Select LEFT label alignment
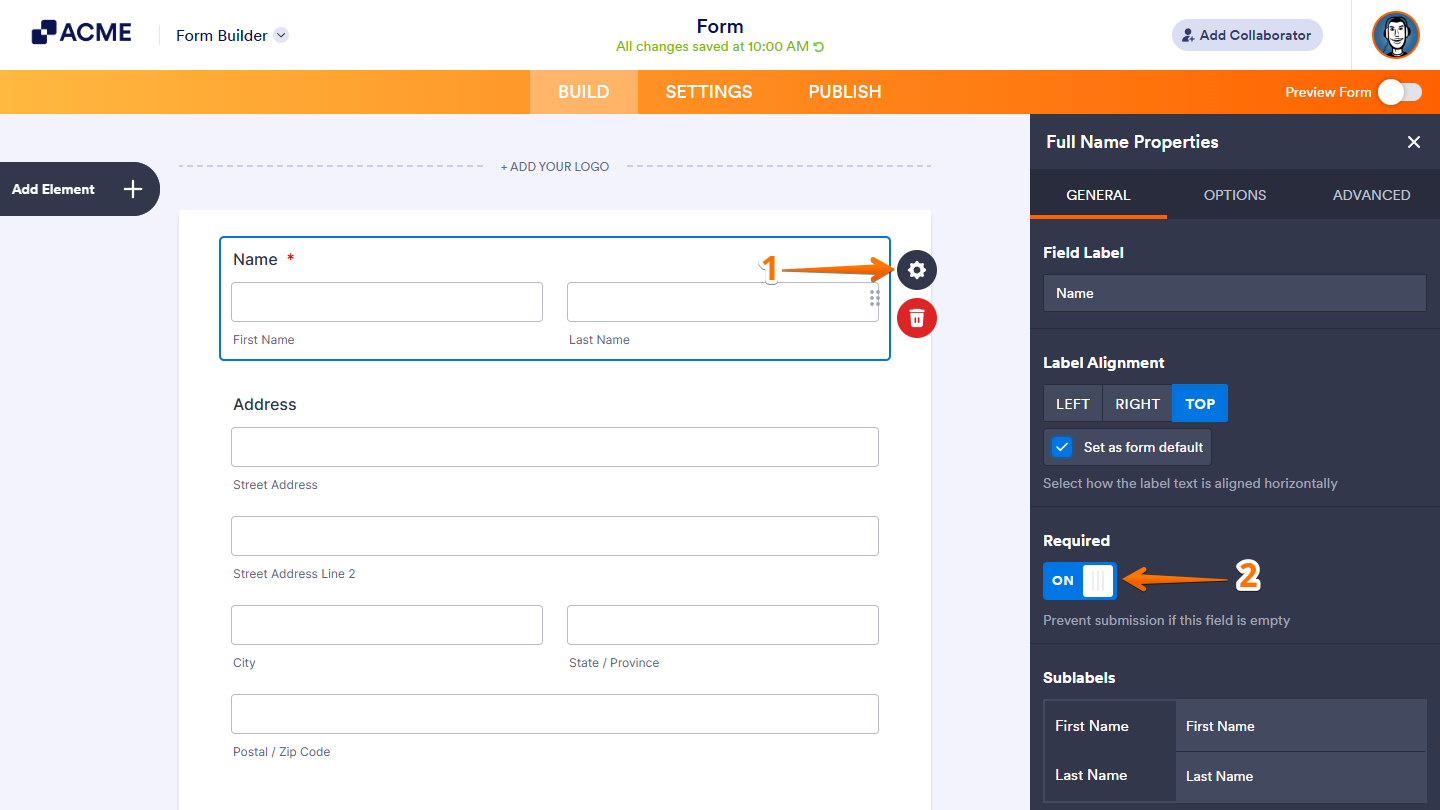The height and width of the screenshot is (810, 1440). 1072,403
